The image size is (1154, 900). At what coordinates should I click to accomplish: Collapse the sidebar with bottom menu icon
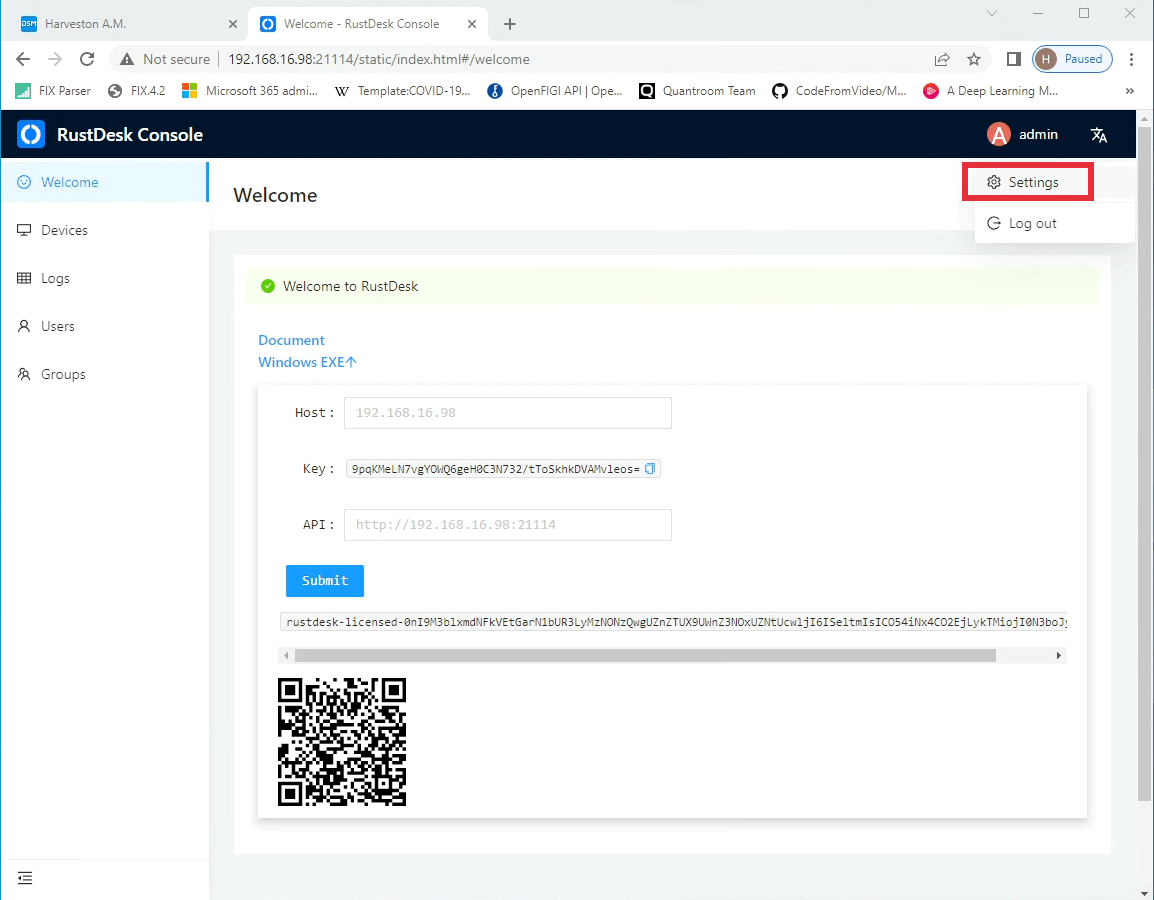point(25,878)
